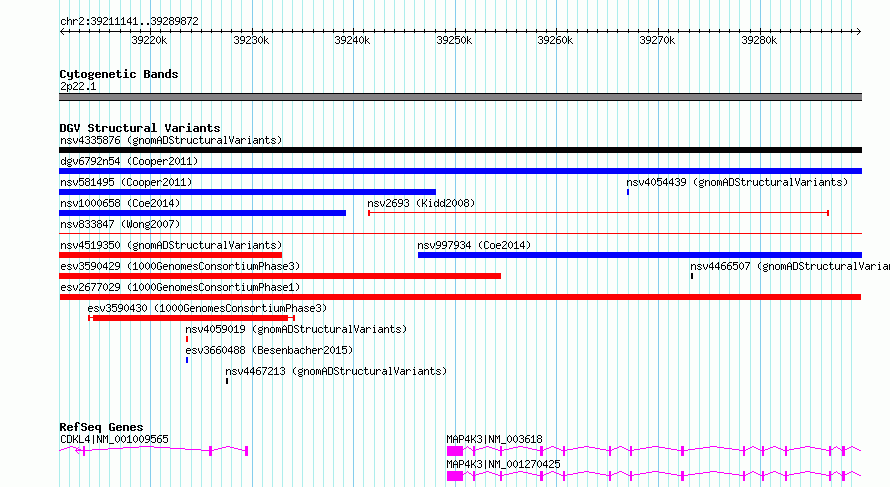Click the large MAP4K3 NM_003618 exon block

click(455, 451)
